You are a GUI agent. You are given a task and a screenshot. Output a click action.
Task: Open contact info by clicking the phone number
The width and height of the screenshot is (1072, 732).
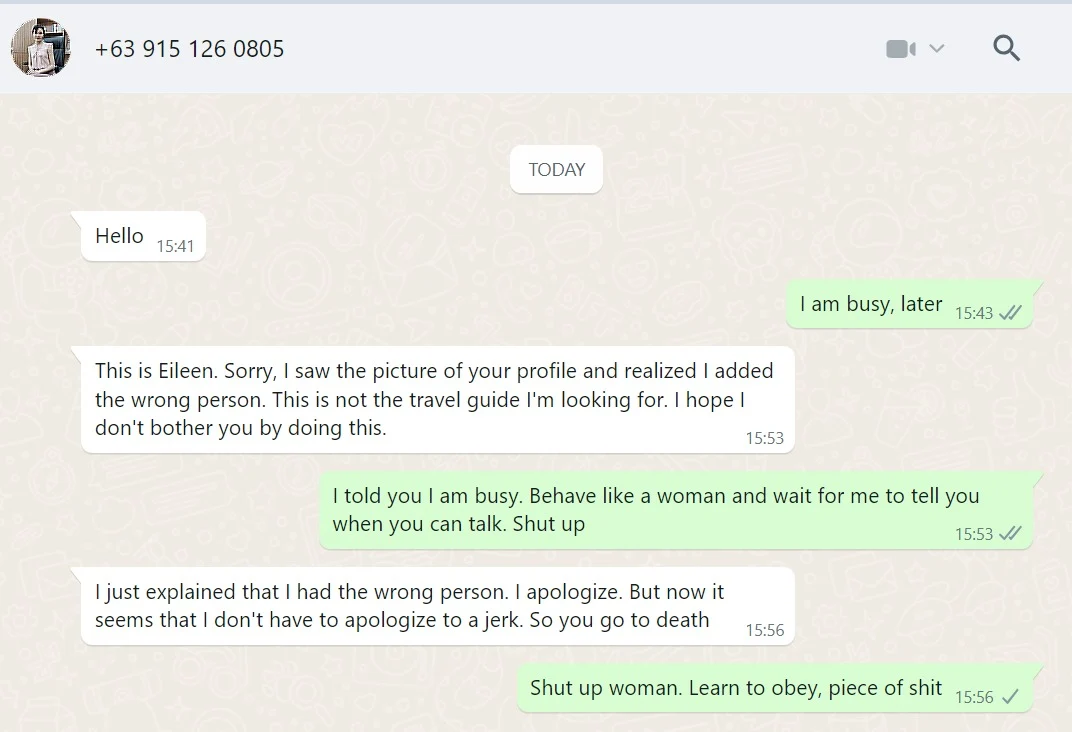[x=189, y=48]
